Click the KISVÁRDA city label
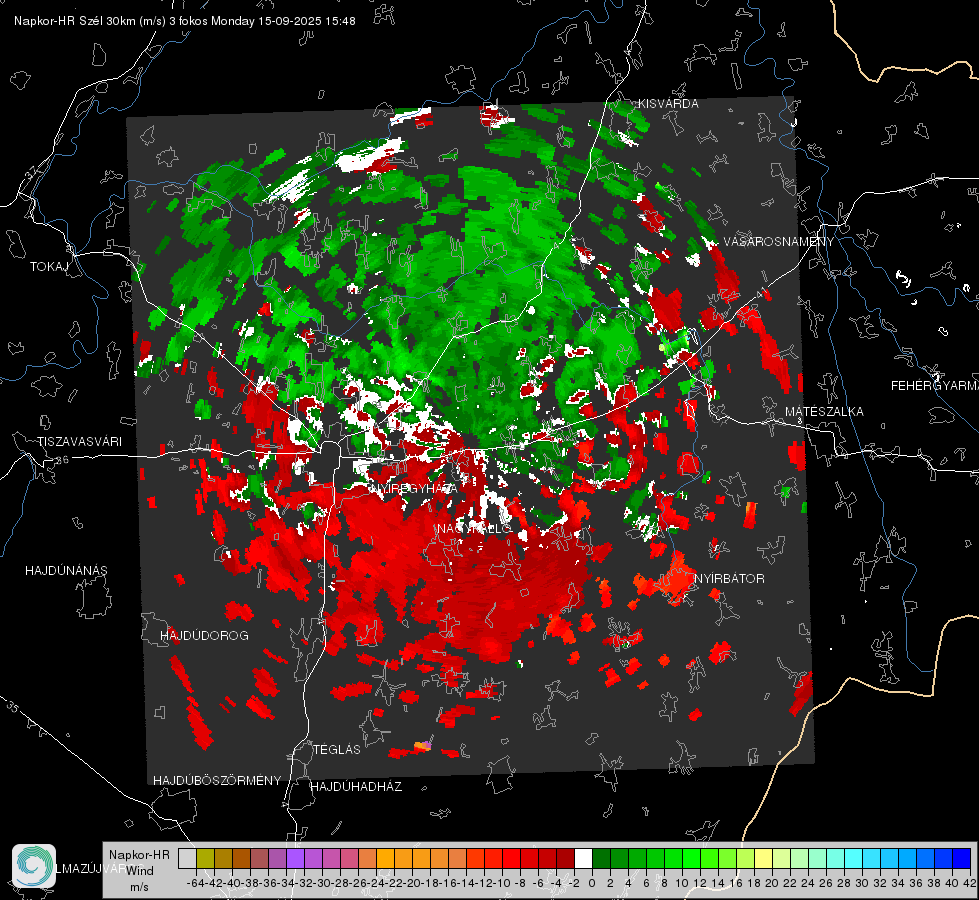This screenshot has width=979, height=900. click(668, 104)
